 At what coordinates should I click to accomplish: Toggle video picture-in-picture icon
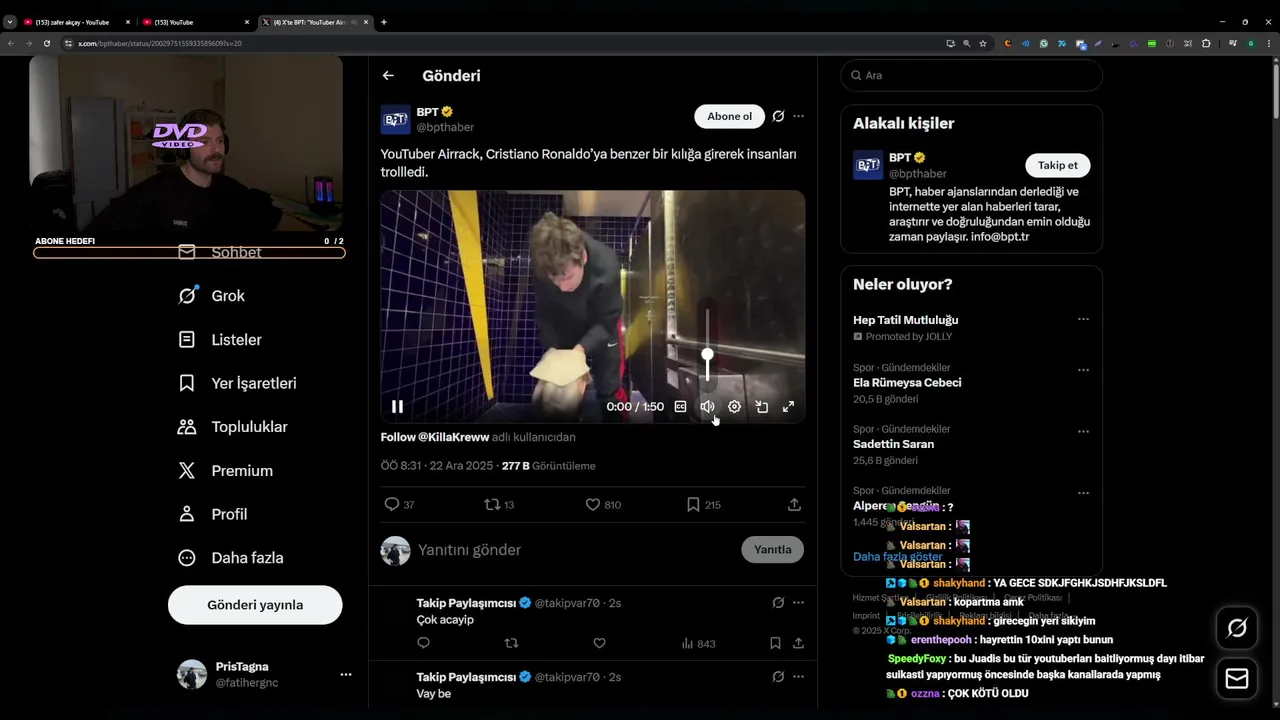point(761,406)
